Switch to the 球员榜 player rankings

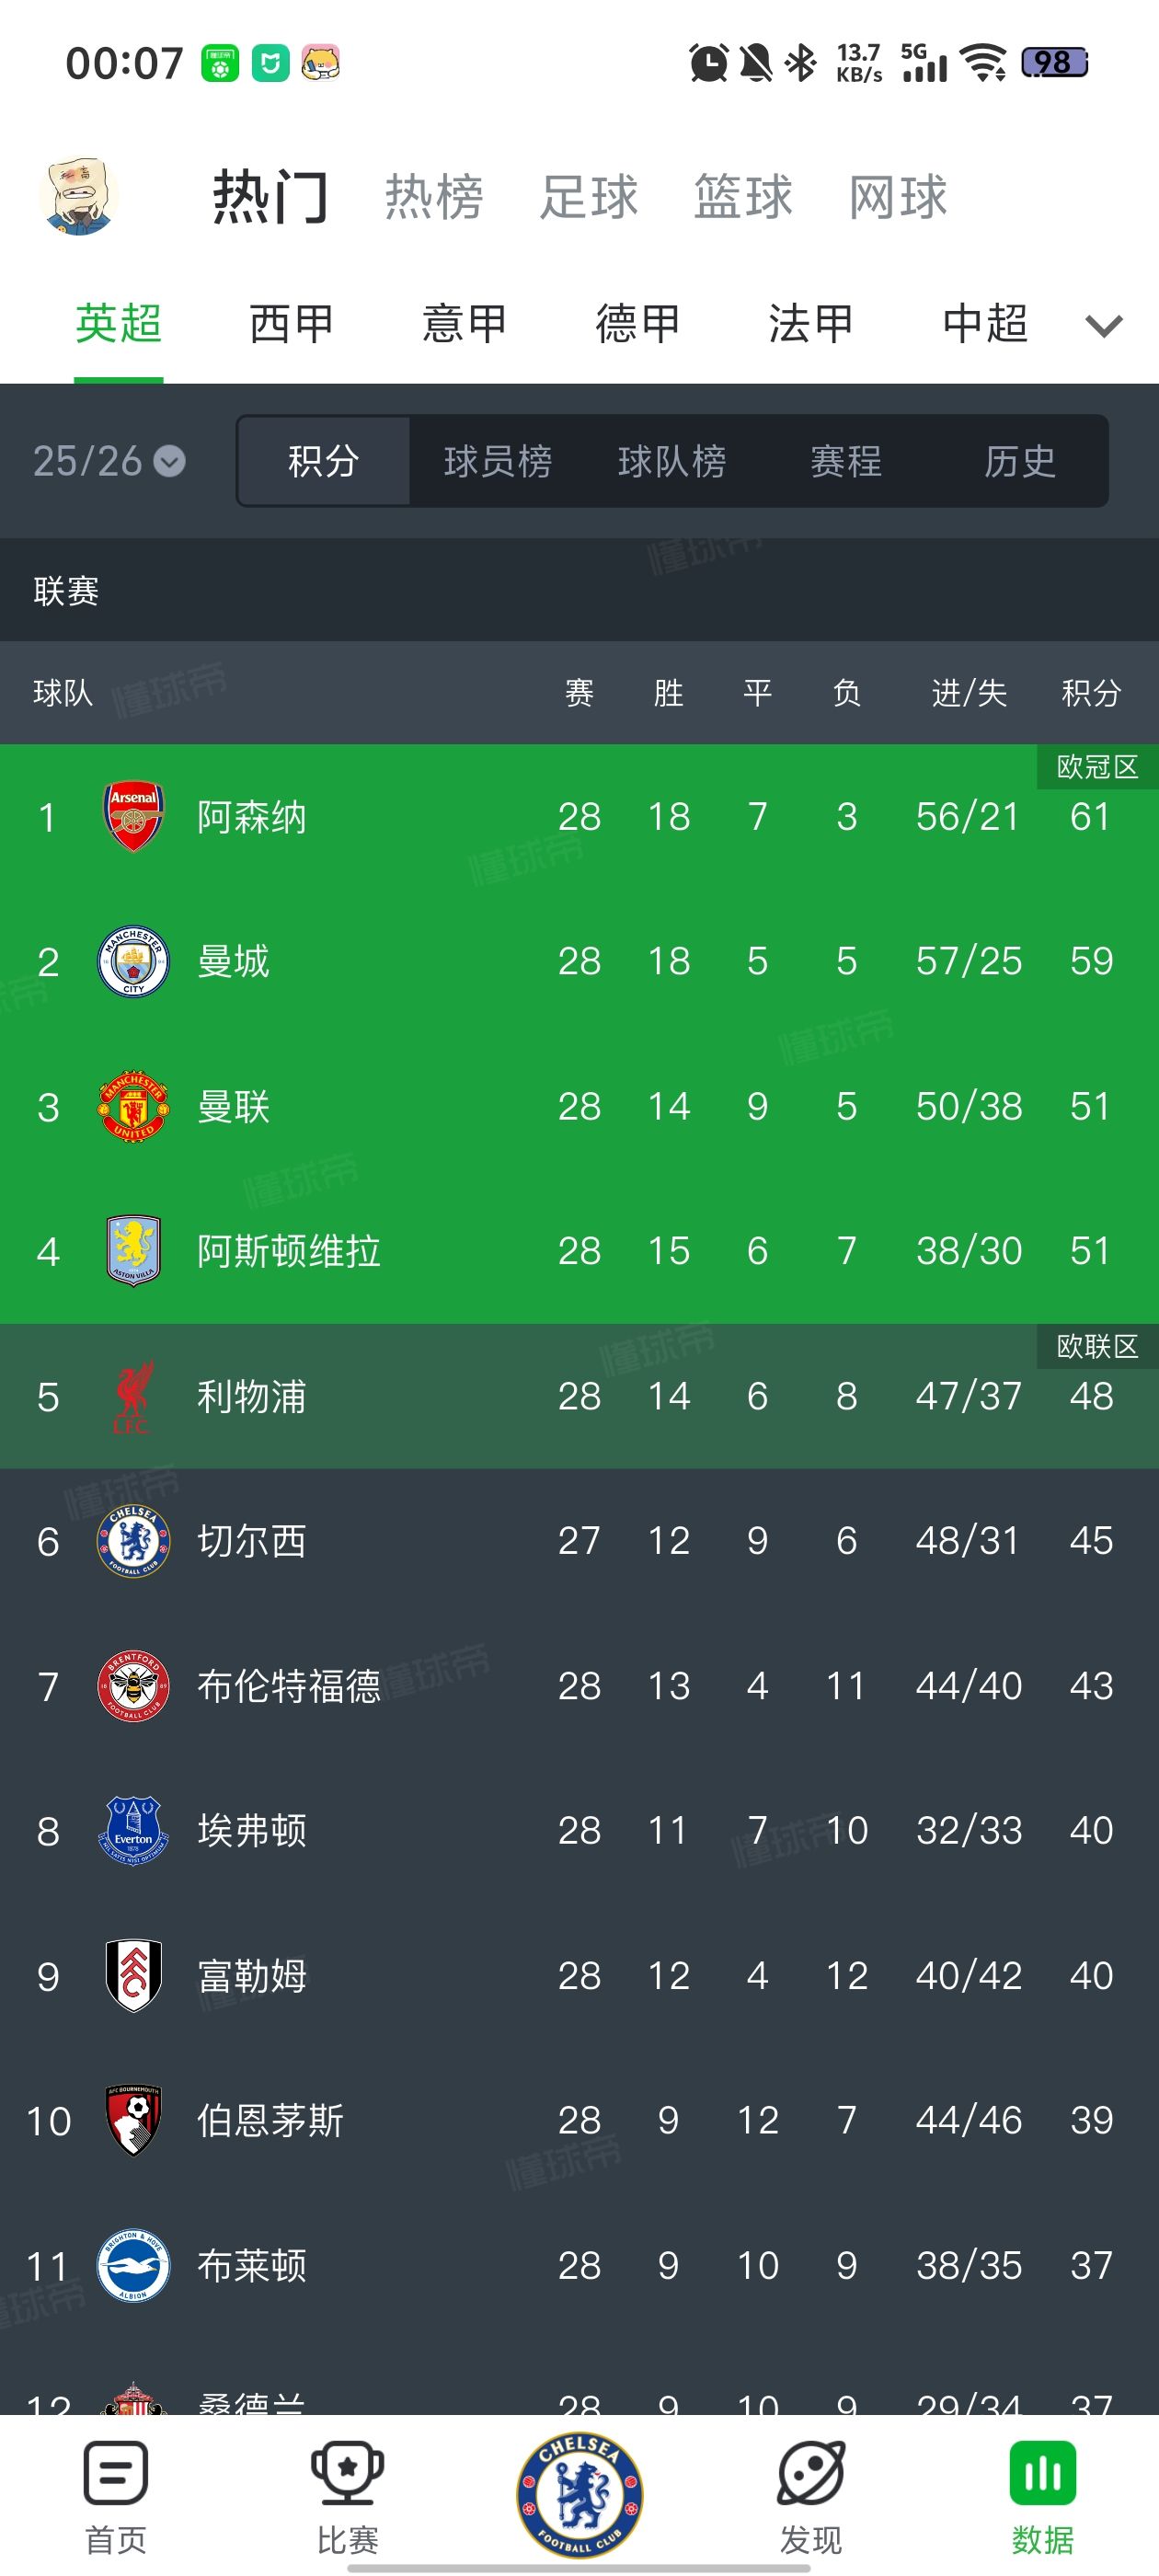pyautogui.click(x=497, y=461)
